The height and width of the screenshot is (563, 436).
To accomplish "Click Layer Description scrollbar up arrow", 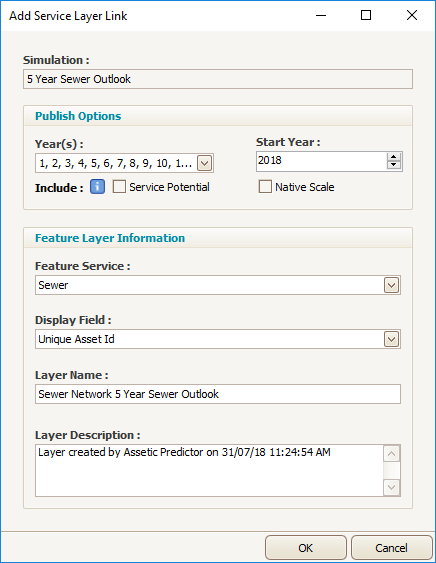I will coord(391,454).
